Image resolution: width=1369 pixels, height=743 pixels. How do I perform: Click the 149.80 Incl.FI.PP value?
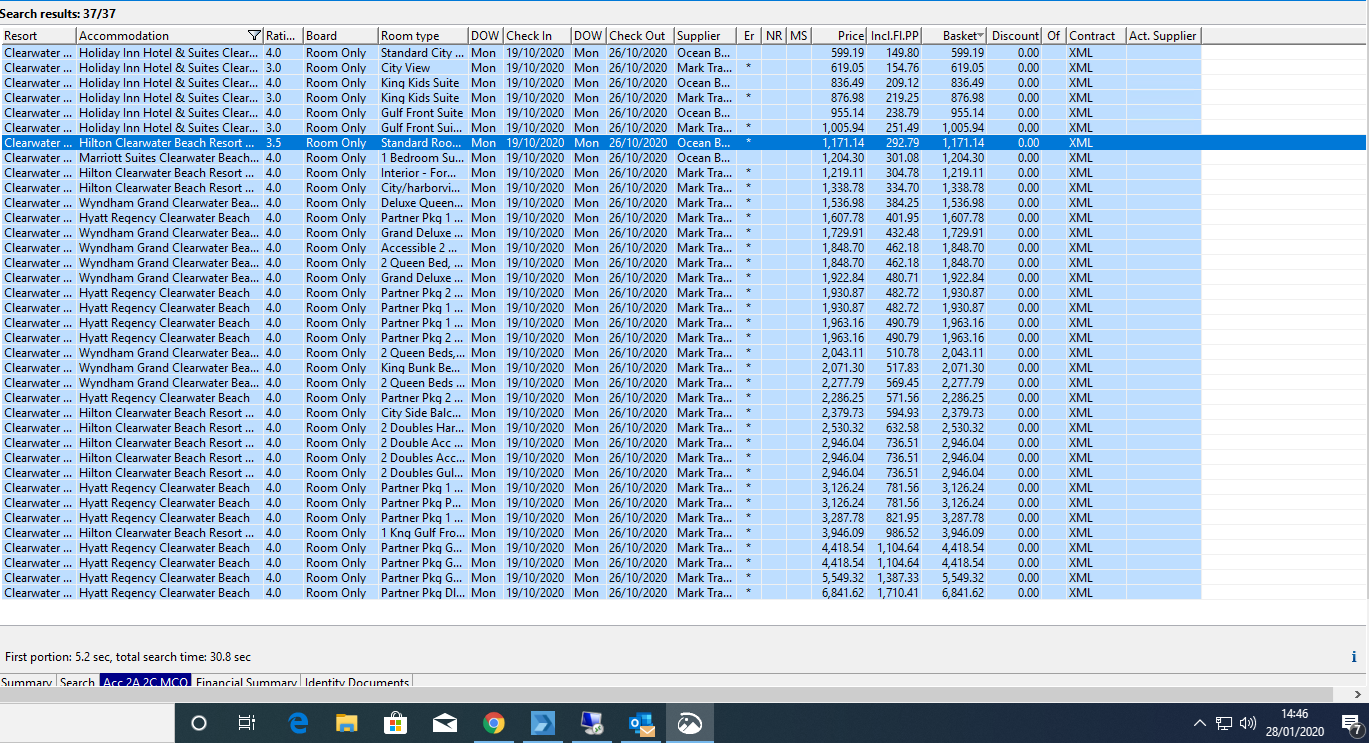(902, 53)
